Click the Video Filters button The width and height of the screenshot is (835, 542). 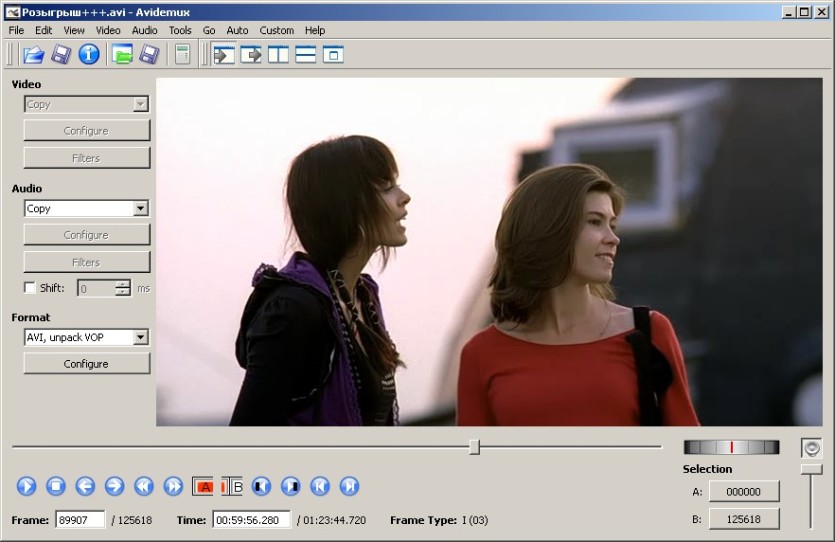87,158
